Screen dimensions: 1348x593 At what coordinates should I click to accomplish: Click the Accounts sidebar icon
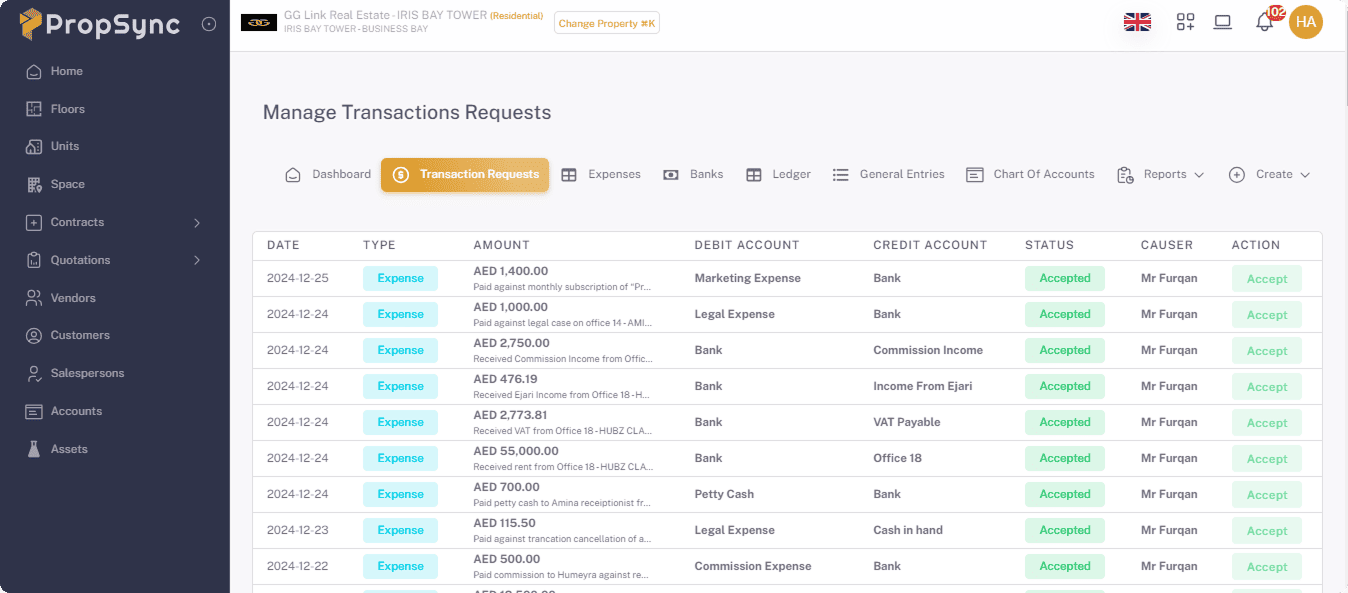(34, 411)
